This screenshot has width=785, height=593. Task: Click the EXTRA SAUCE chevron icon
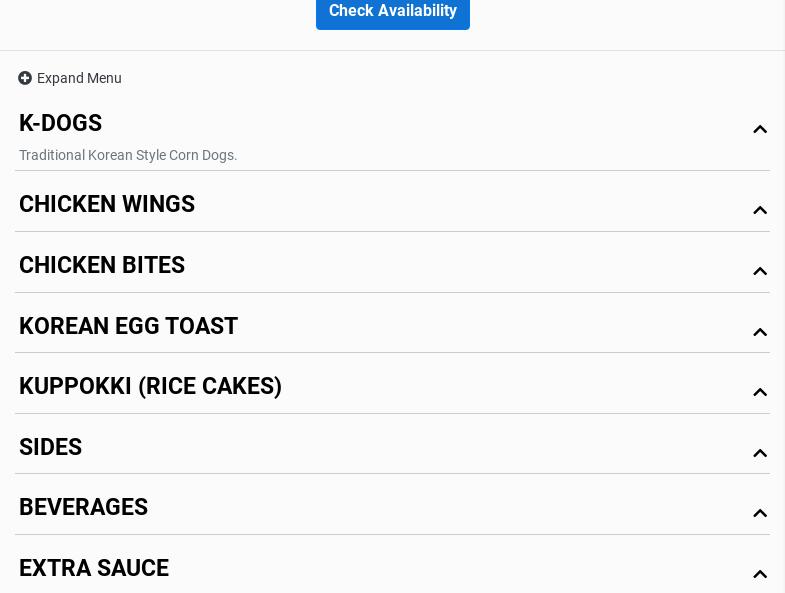(x=759, y=574)
